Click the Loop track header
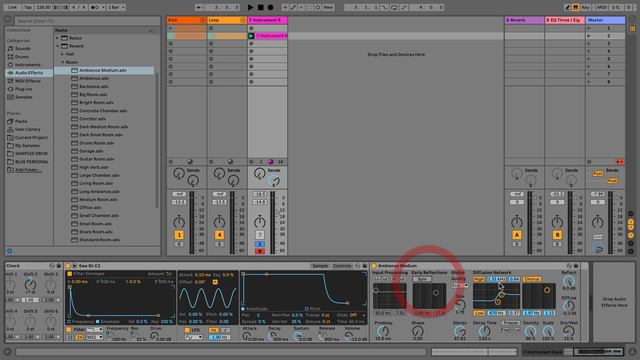This screenshot has height=360, width=640. coord(227,20)
